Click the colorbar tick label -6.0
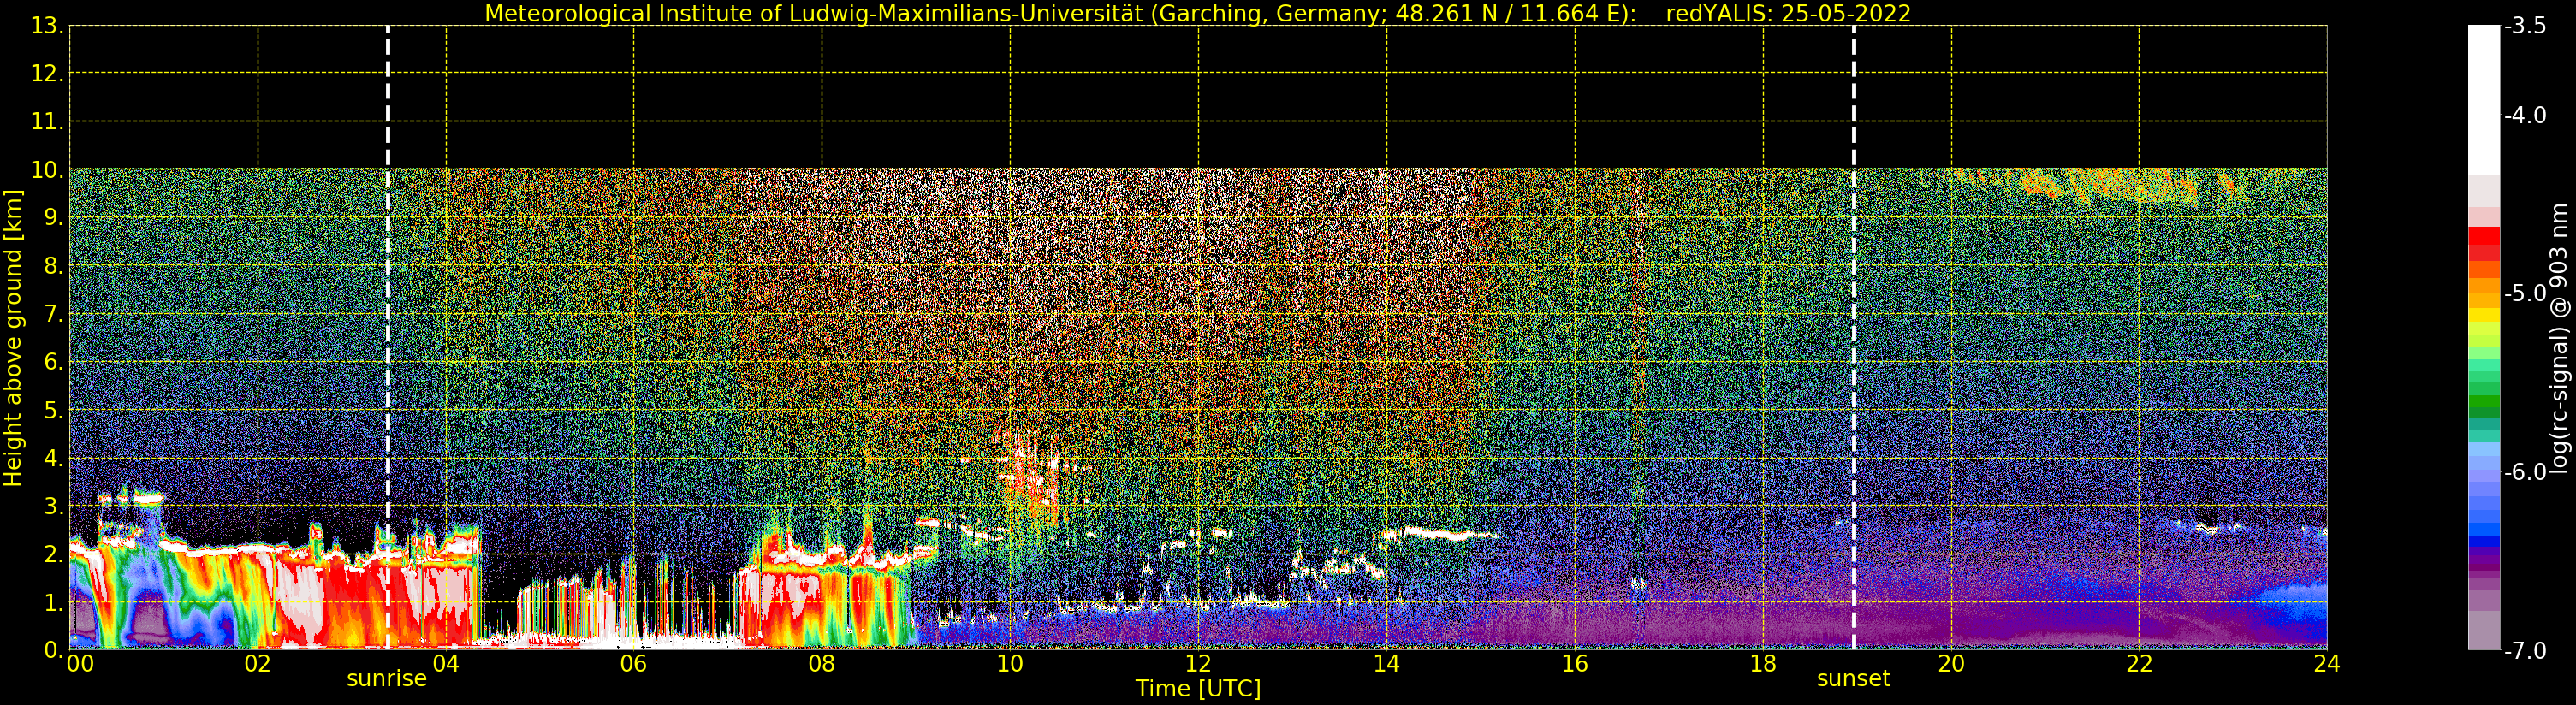Screen dimensions: 2576x705 pyautogui.click(x=2525, y=472)
